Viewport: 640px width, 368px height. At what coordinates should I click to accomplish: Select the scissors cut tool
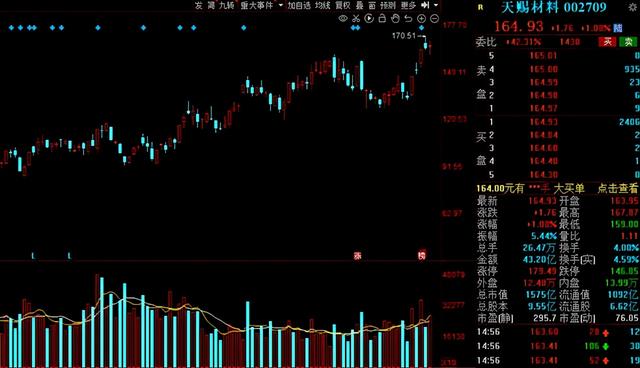coord(356,18)
